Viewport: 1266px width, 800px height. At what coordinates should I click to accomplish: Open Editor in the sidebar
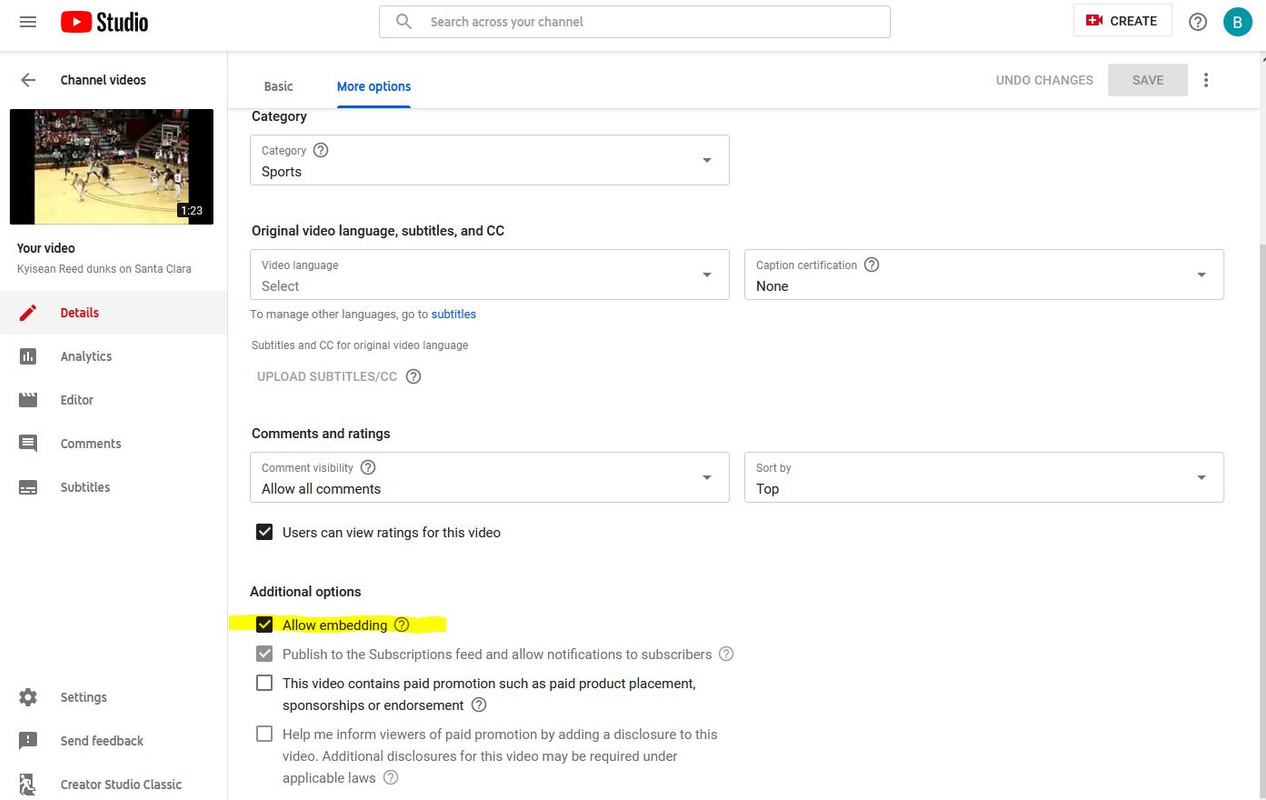(113, 400)
